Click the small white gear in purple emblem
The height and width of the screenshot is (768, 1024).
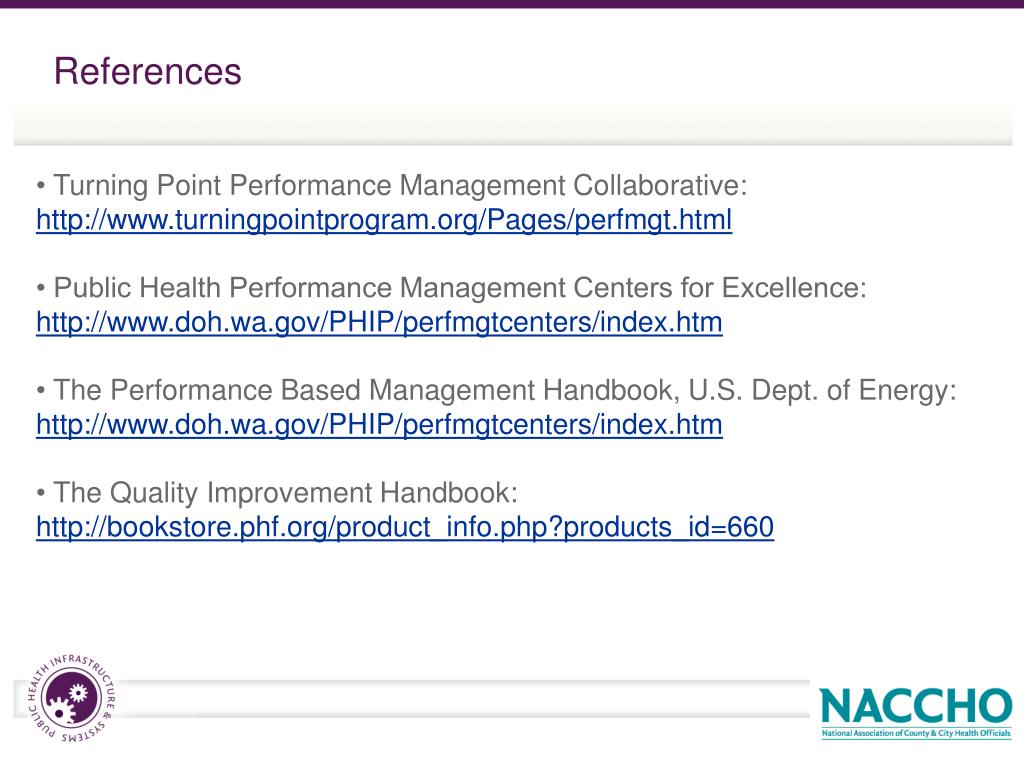point(78,692)
